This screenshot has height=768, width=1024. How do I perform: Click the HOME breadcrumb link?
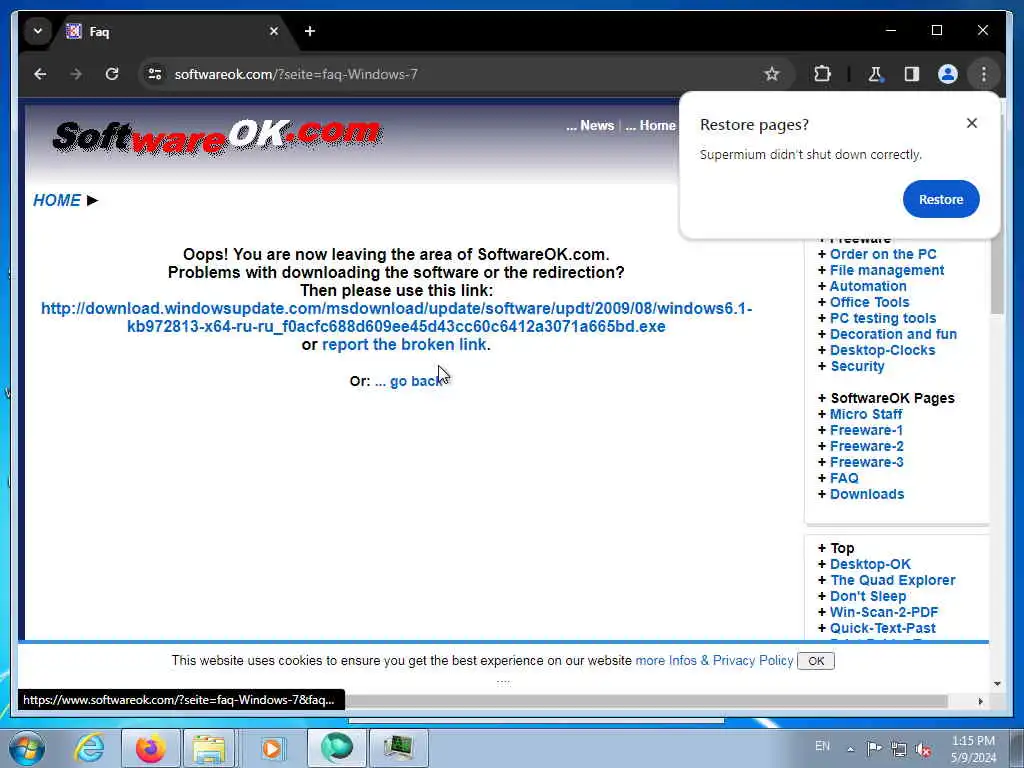click(x=57, y=200)
